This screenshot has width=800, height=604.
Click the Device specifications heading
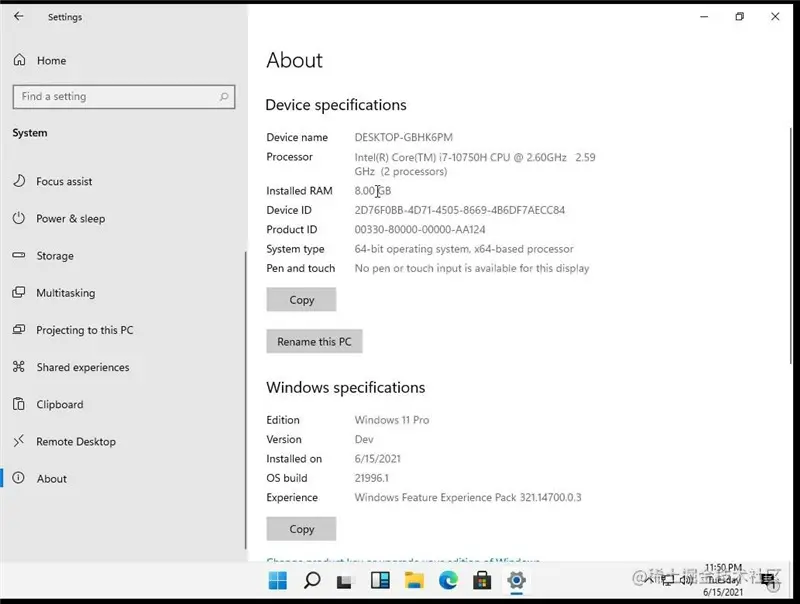[x=336, y=105]
